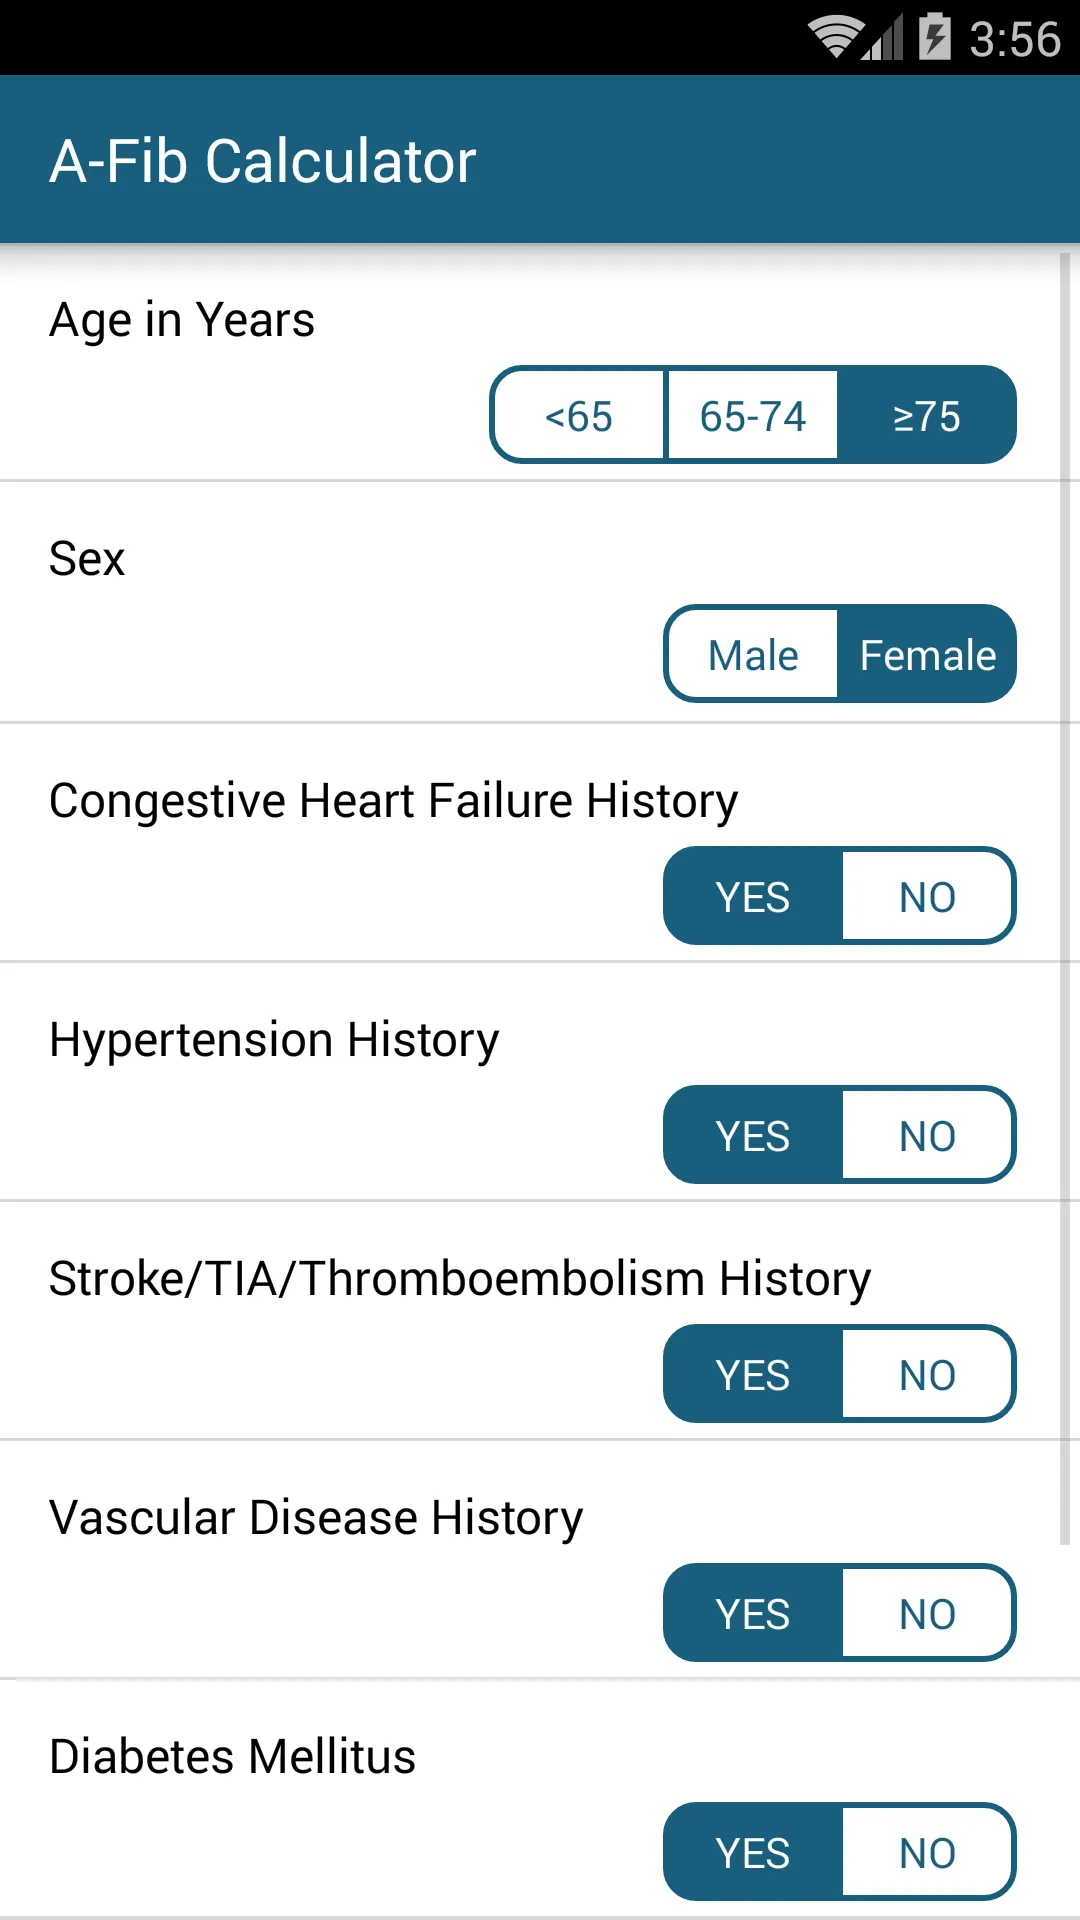Set Congestive Heart Failure History to NO
Screen dimensions: 1080x1920
pyautogui.click(x=928, y=896)
